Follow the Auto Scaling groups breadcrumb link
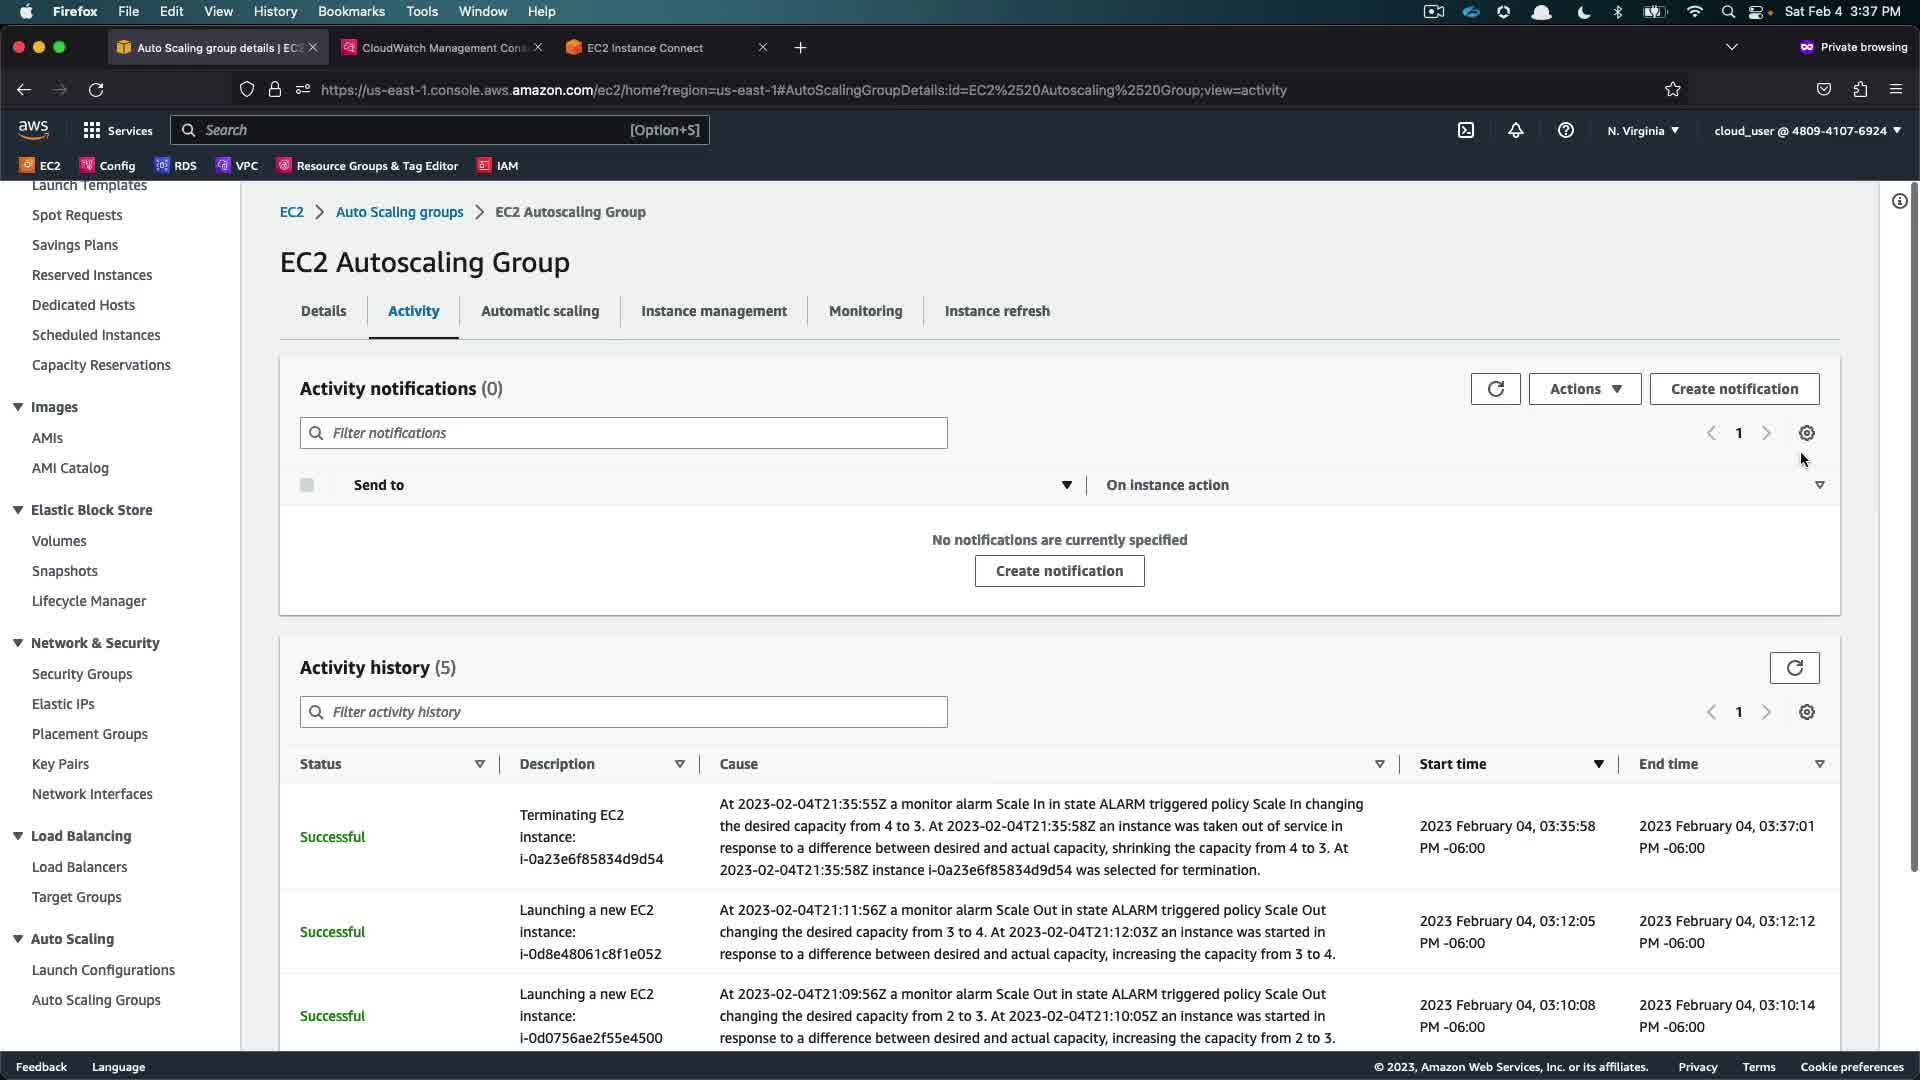The image size is (1920, 1080). [399, 212]
